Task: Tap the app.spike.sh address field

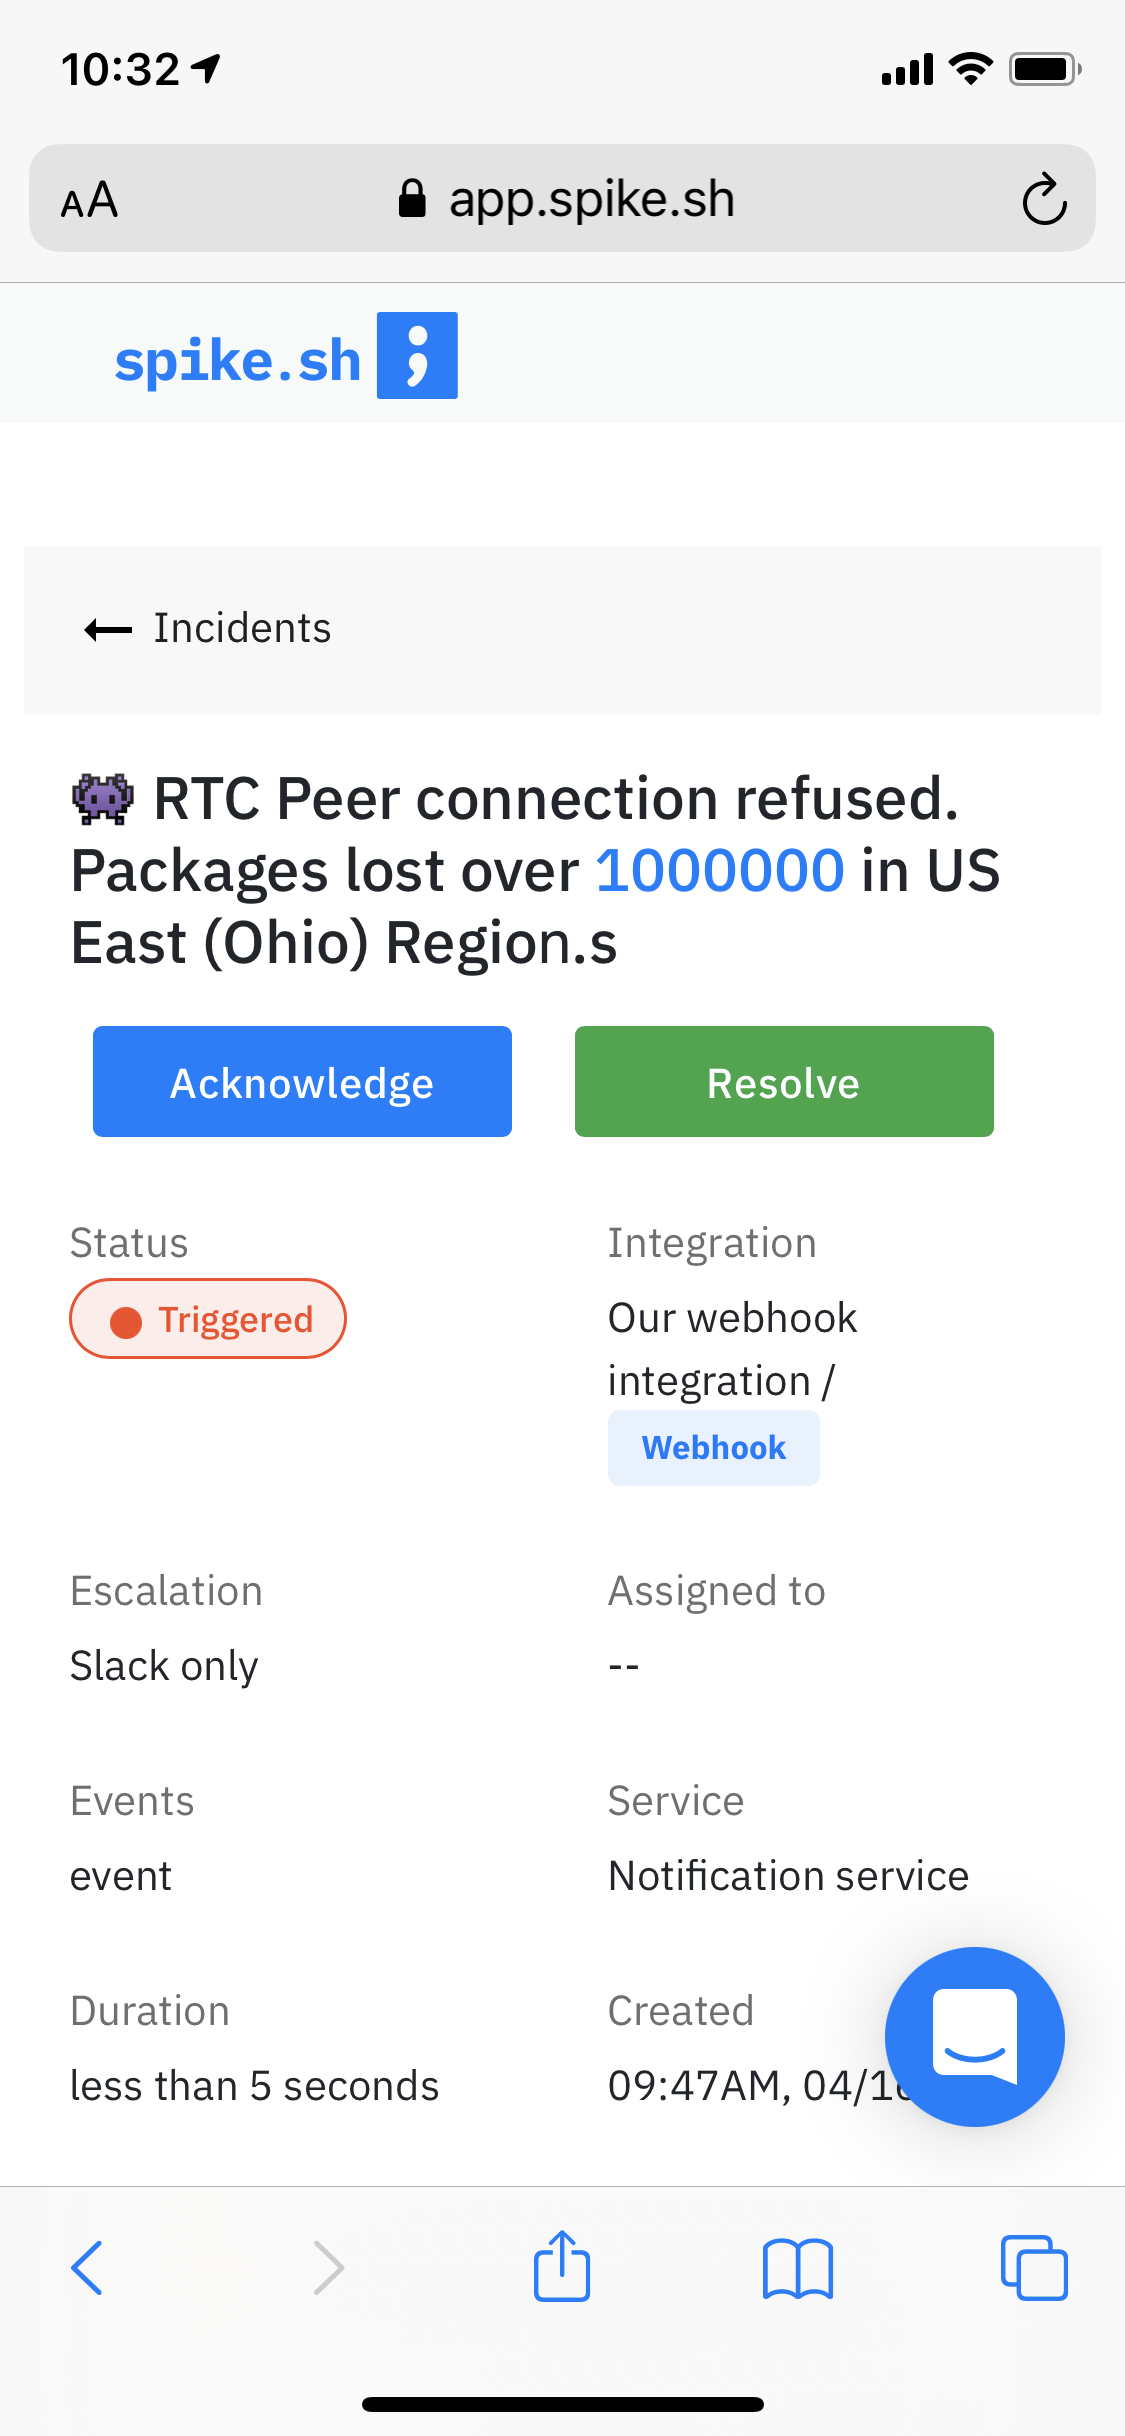Action: 562,198
